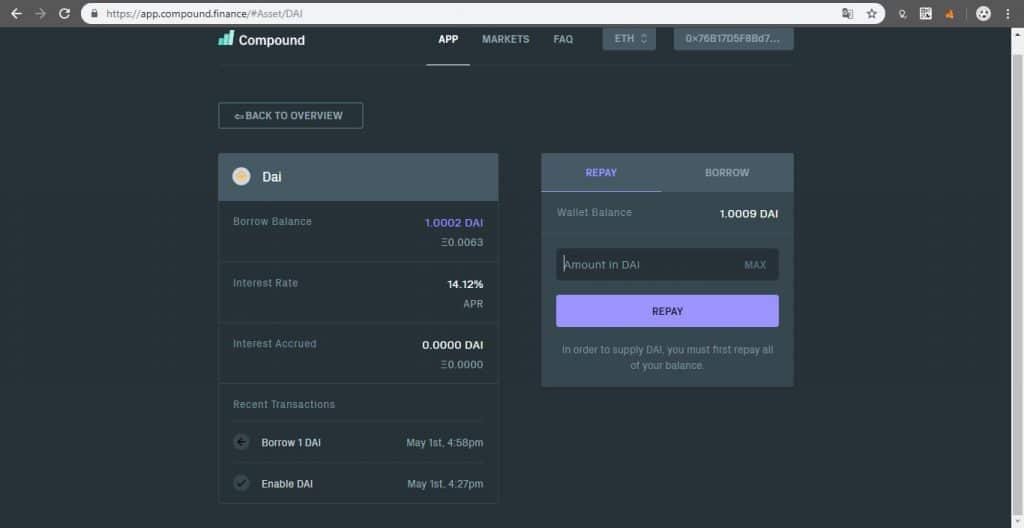Click the padlock site security icon
The image size is (1024, 528).
95,13
